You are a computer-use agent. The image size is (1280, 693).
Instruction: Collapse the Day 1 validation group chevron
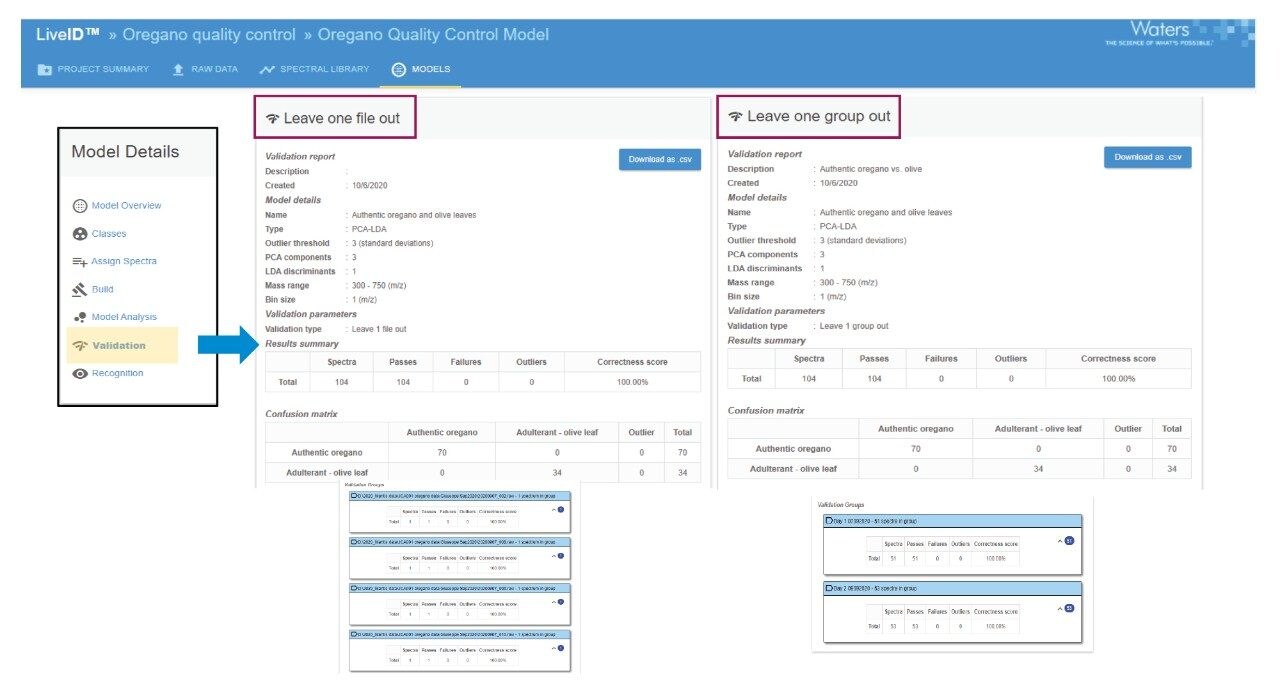pyautogui.click(x=1060, y=541)
